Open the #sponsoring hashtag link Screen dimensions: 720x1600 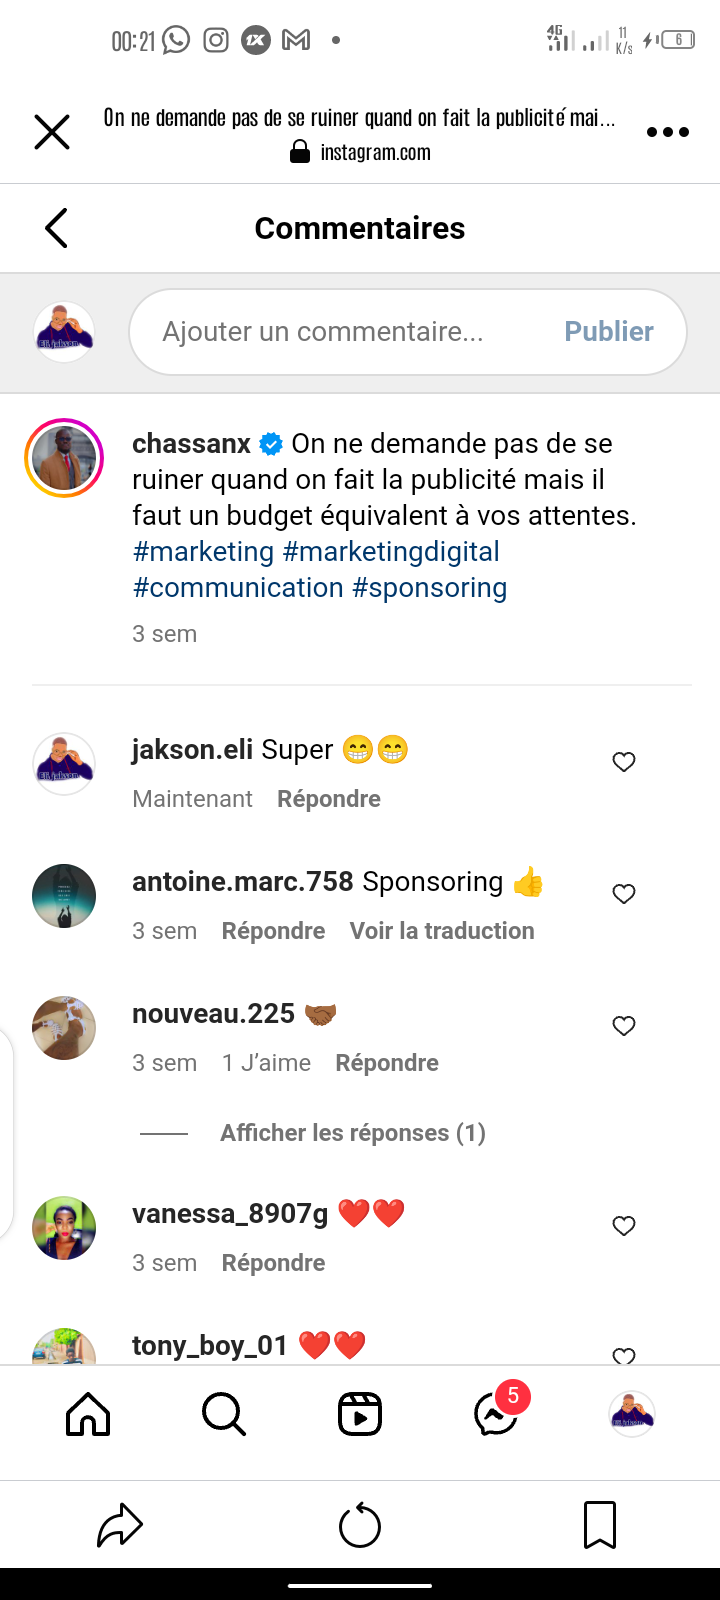pos(429,588)
